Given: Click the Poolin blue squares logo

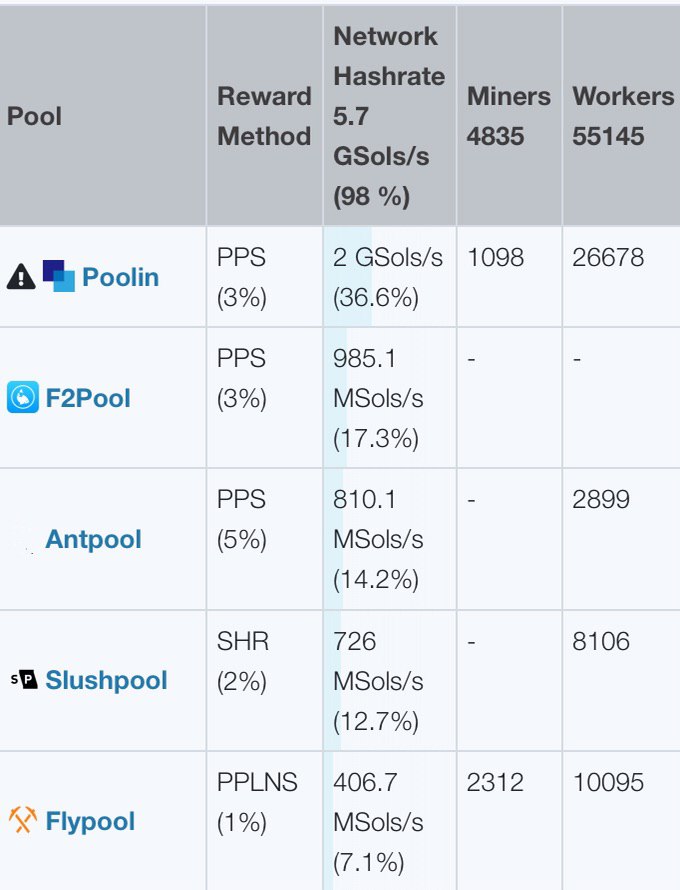Looking at the screenshot, I should click(58, 276).
